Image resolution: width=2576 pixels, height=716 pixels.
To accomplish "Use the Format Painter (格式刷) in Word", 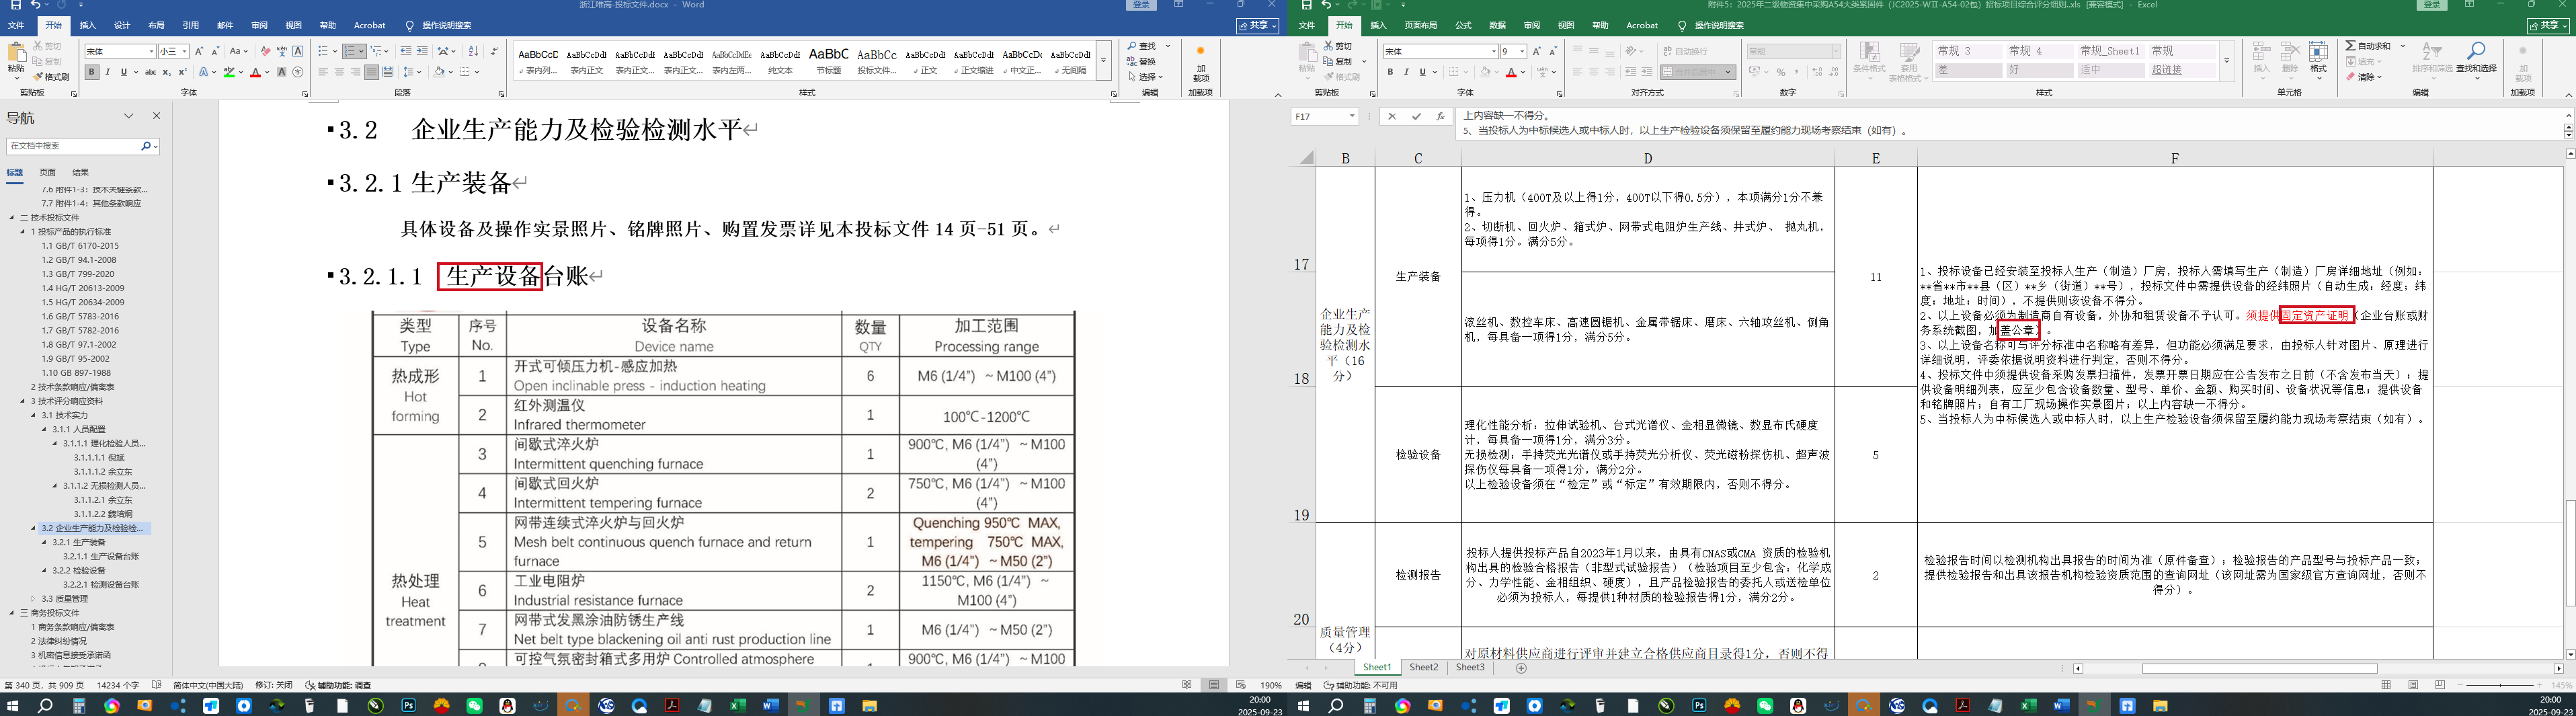I will click(x=50, y=77).
